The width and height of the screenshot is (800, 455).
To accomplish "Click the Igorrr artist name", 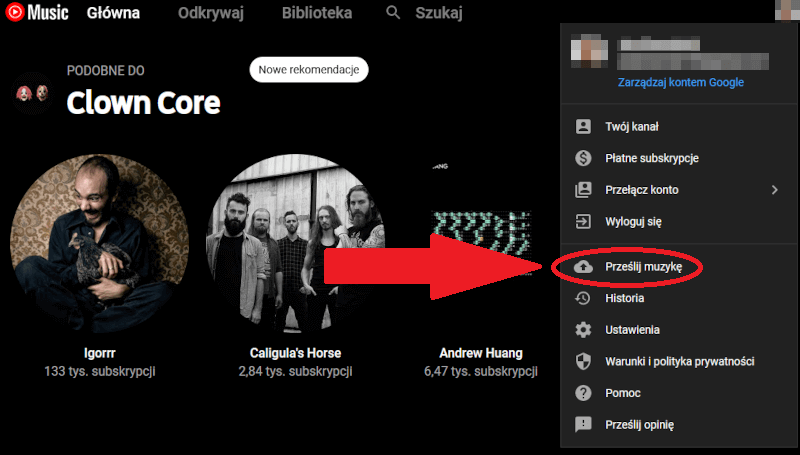I will (x=99, y=353).
